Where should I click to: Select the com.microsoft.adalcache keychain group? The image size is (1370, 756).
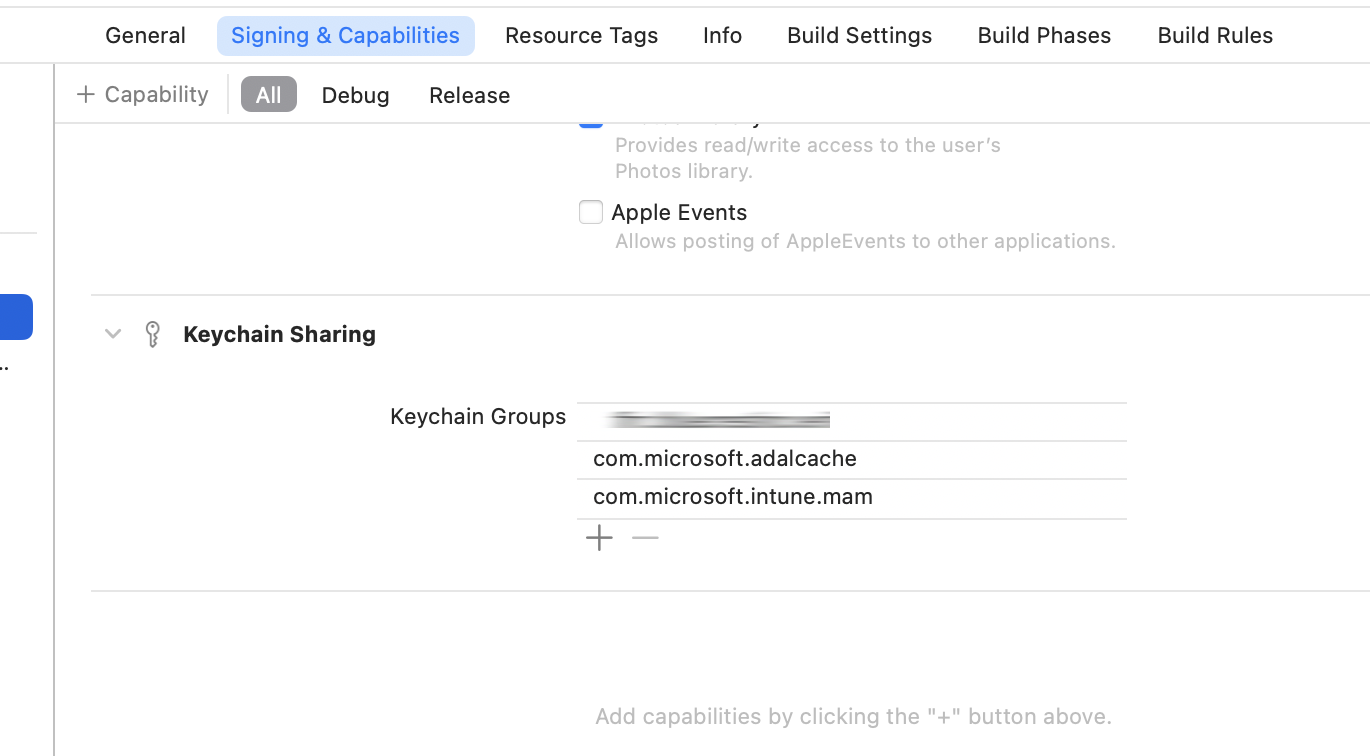point(725,458)
